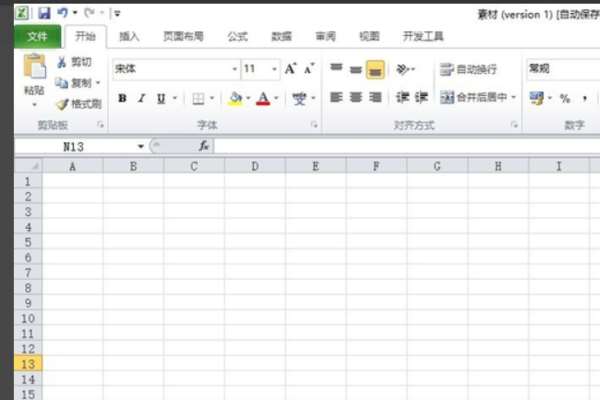The height and width of the screenshot is (400, 600).
Task: Open the 剪贴板 dialog launcher
Action: (x=101, y=125)
